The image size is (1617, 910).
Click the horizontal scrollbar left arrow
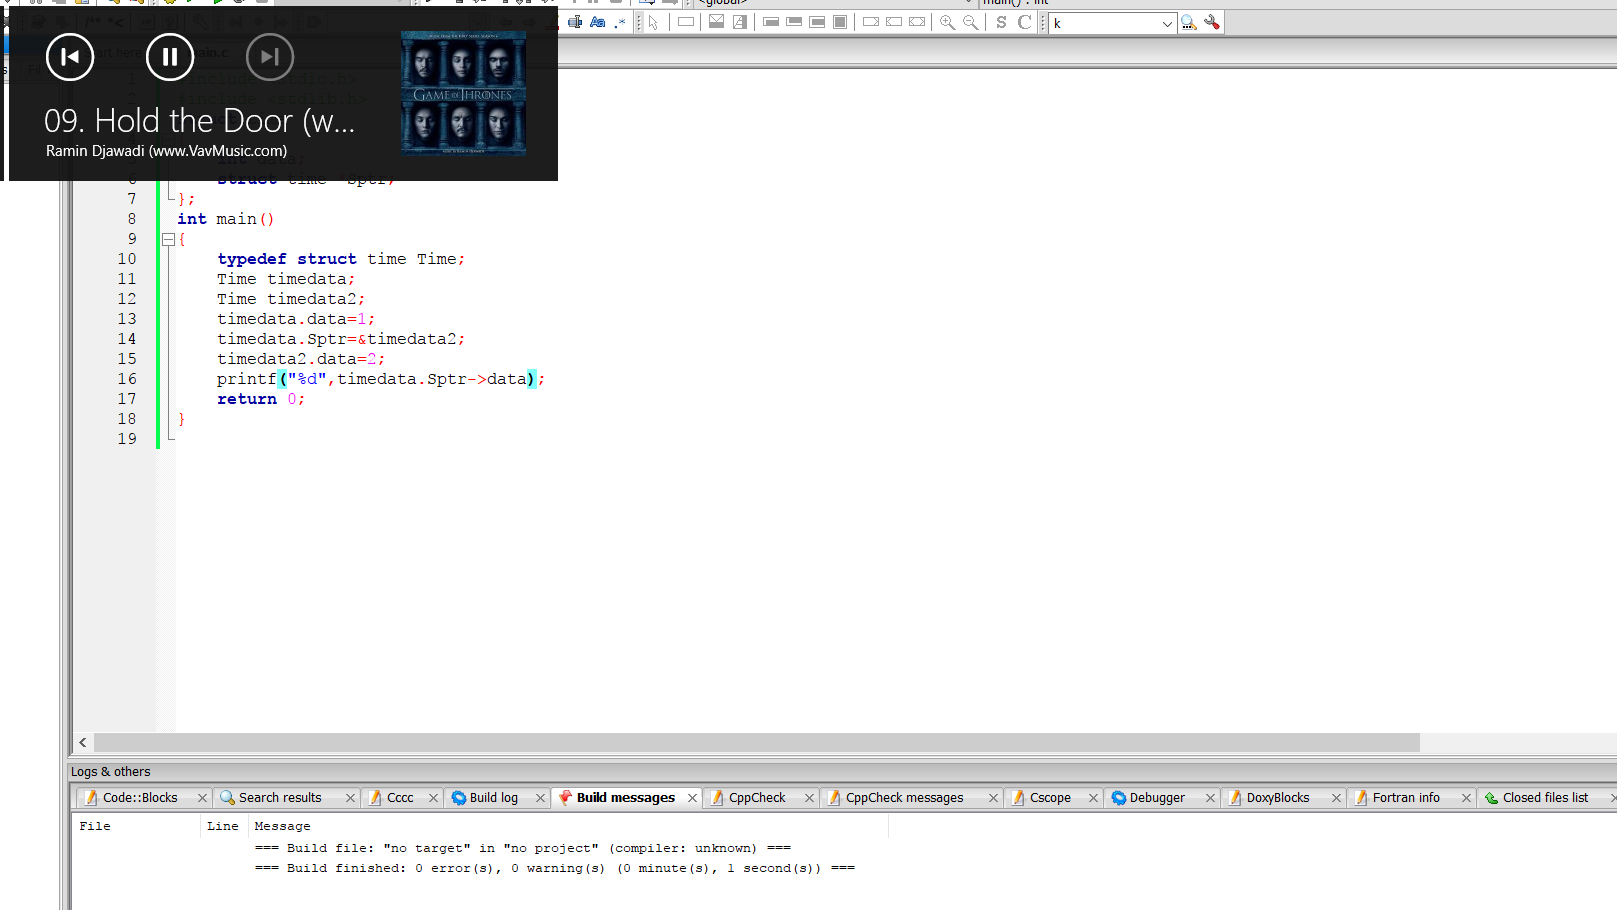click(83, 742)
